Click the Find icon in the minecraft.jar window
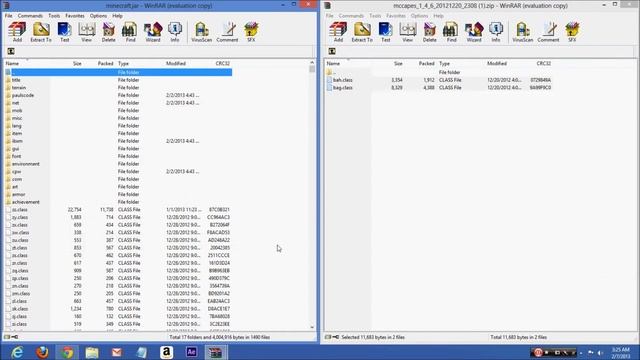This screenshot has width=640, height=360. point(130,32)
